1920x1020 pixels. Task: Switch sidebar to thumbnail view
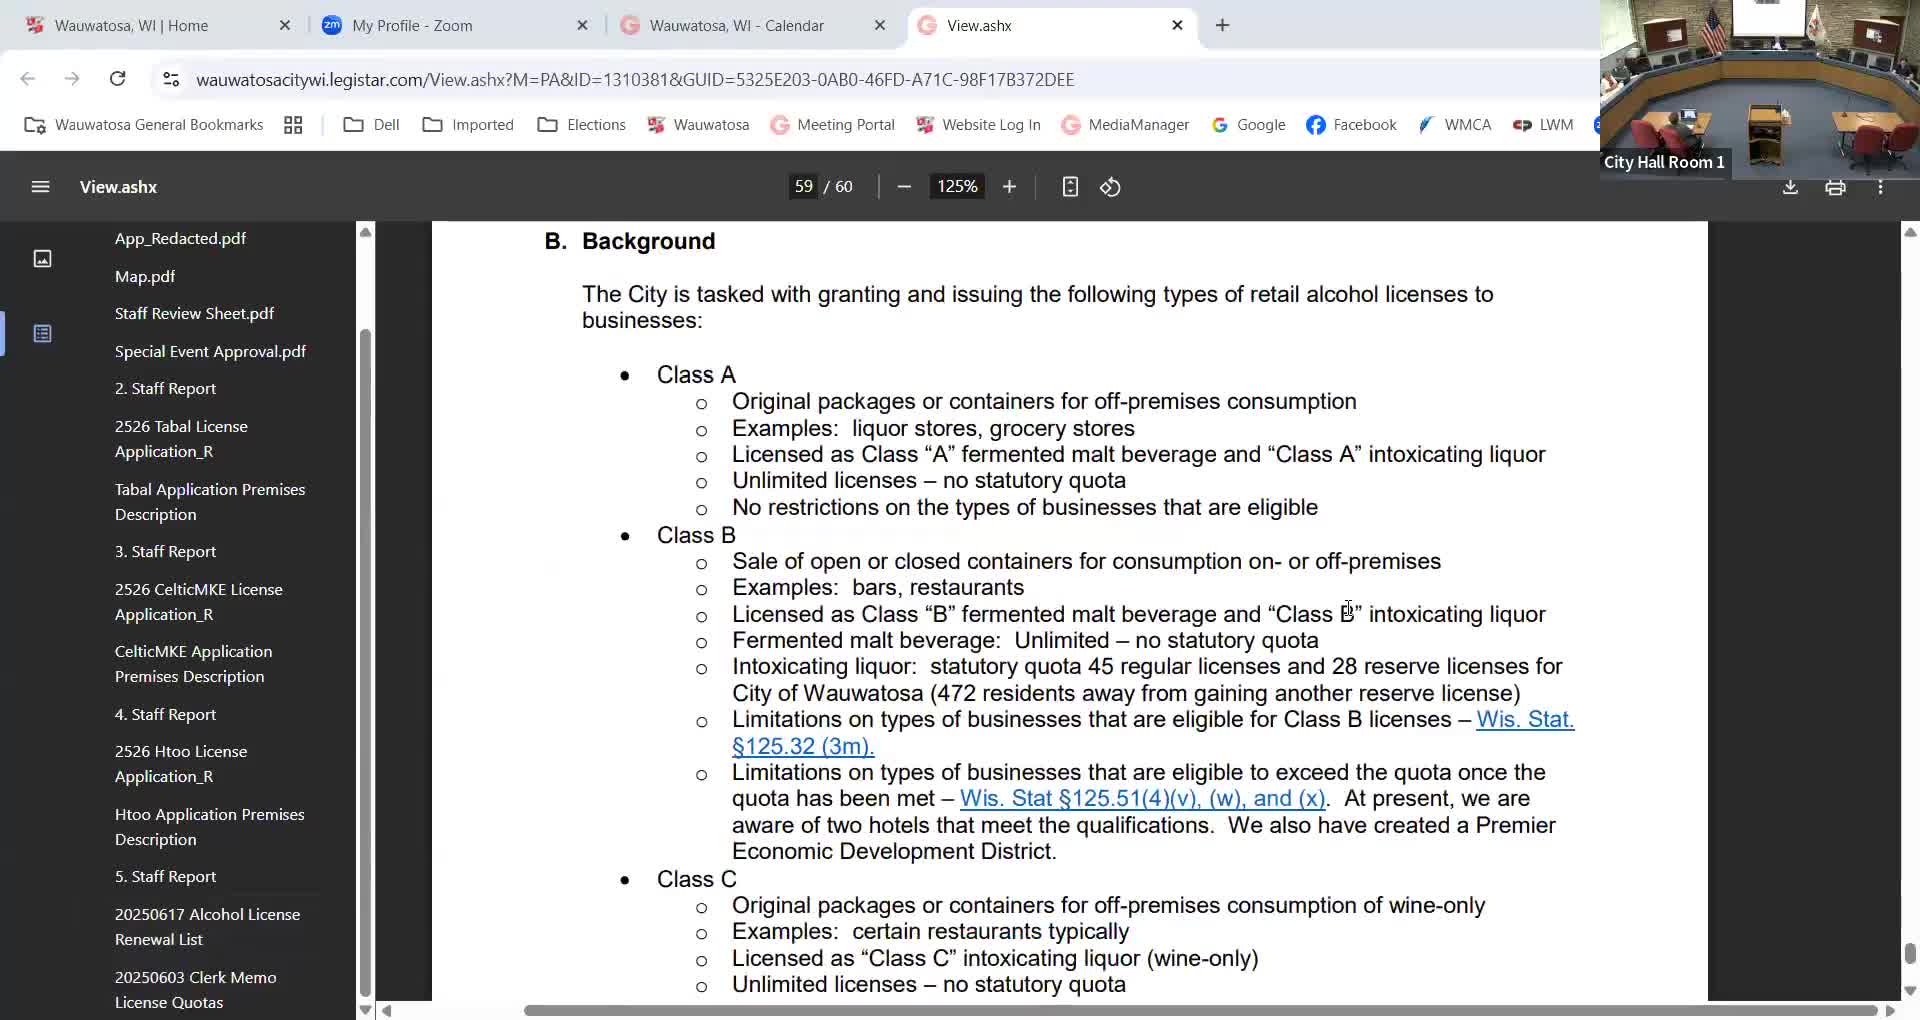click(x=42, y=259)
